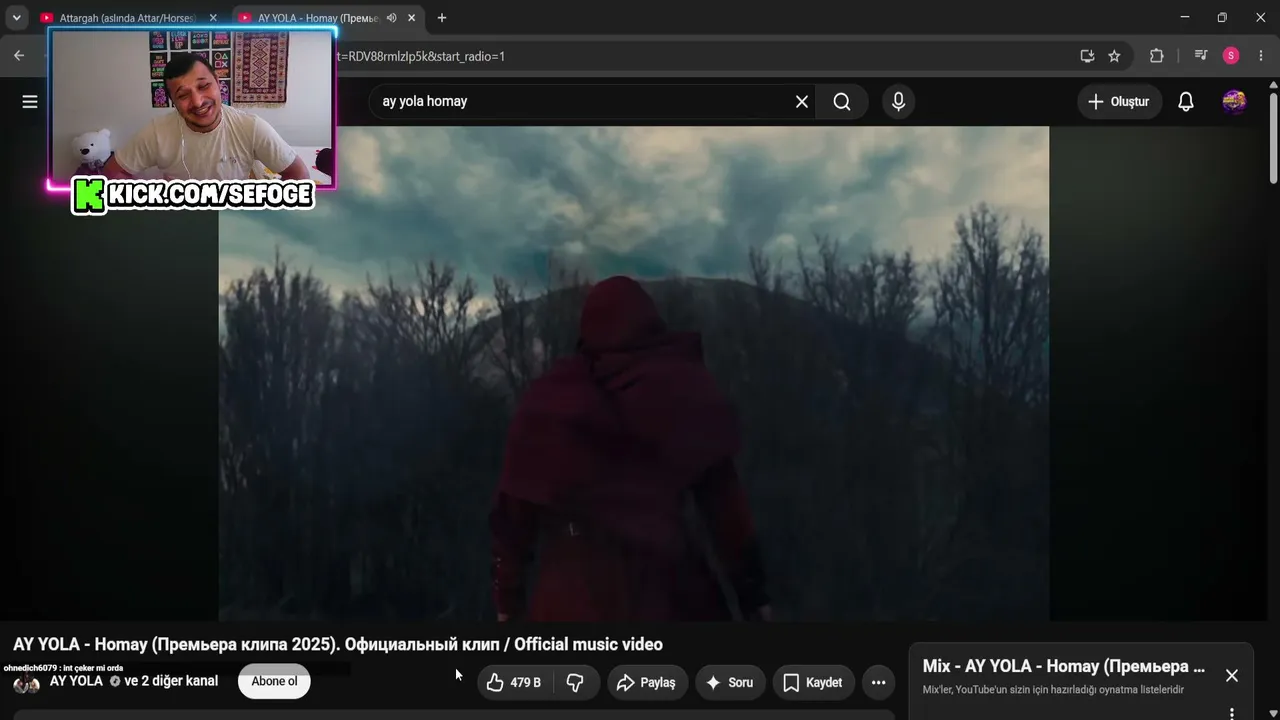Restore down the browser window
The width and height of the screenshot is (1280, 720).
click(1222, 18)
